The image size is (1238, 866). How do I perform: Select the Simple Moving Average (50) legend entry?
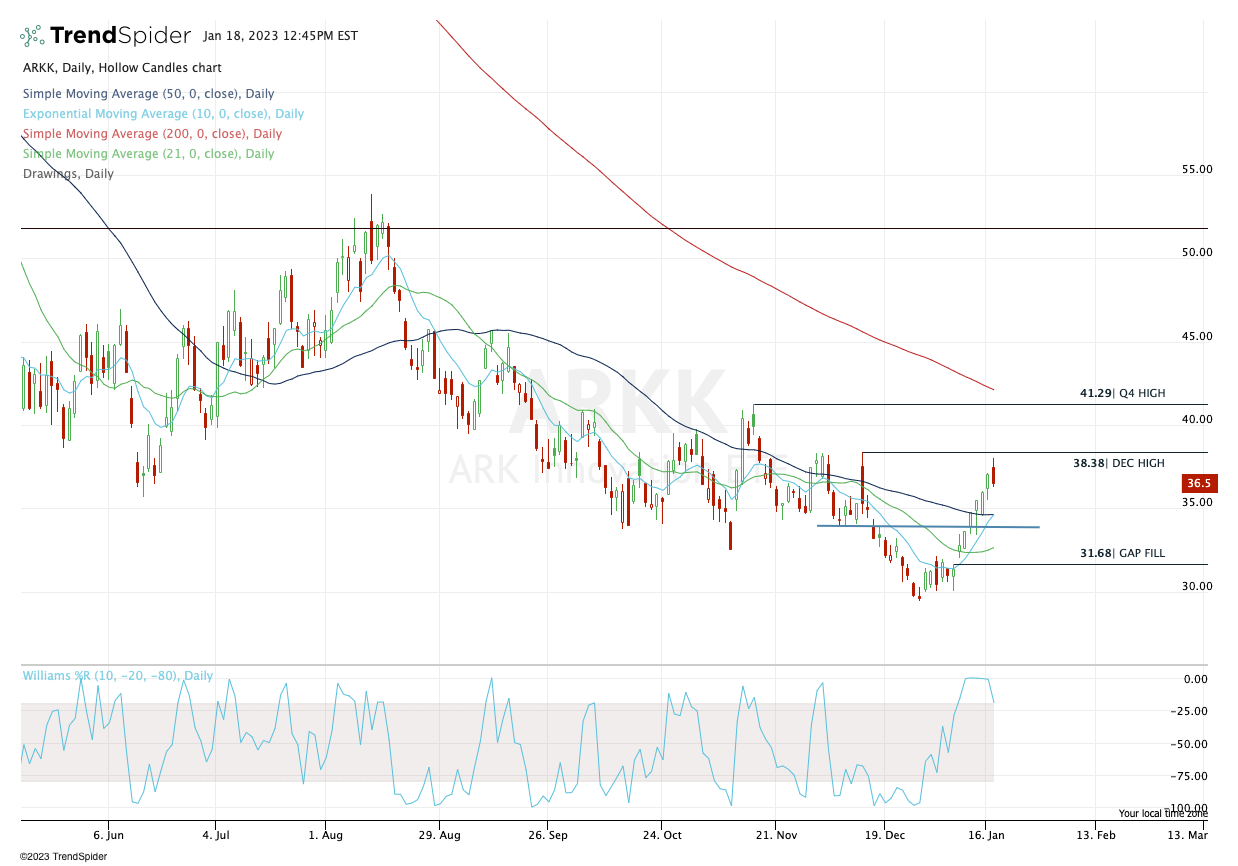coord(148,94)
